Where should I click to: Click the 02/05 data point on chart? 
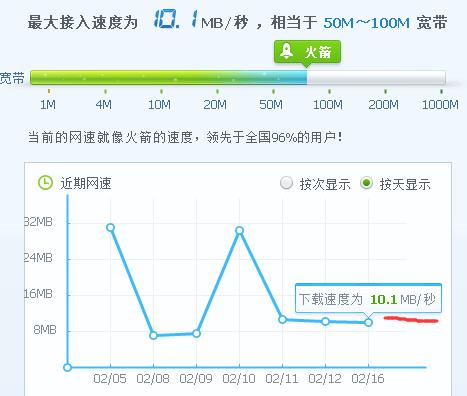[110, 228]
